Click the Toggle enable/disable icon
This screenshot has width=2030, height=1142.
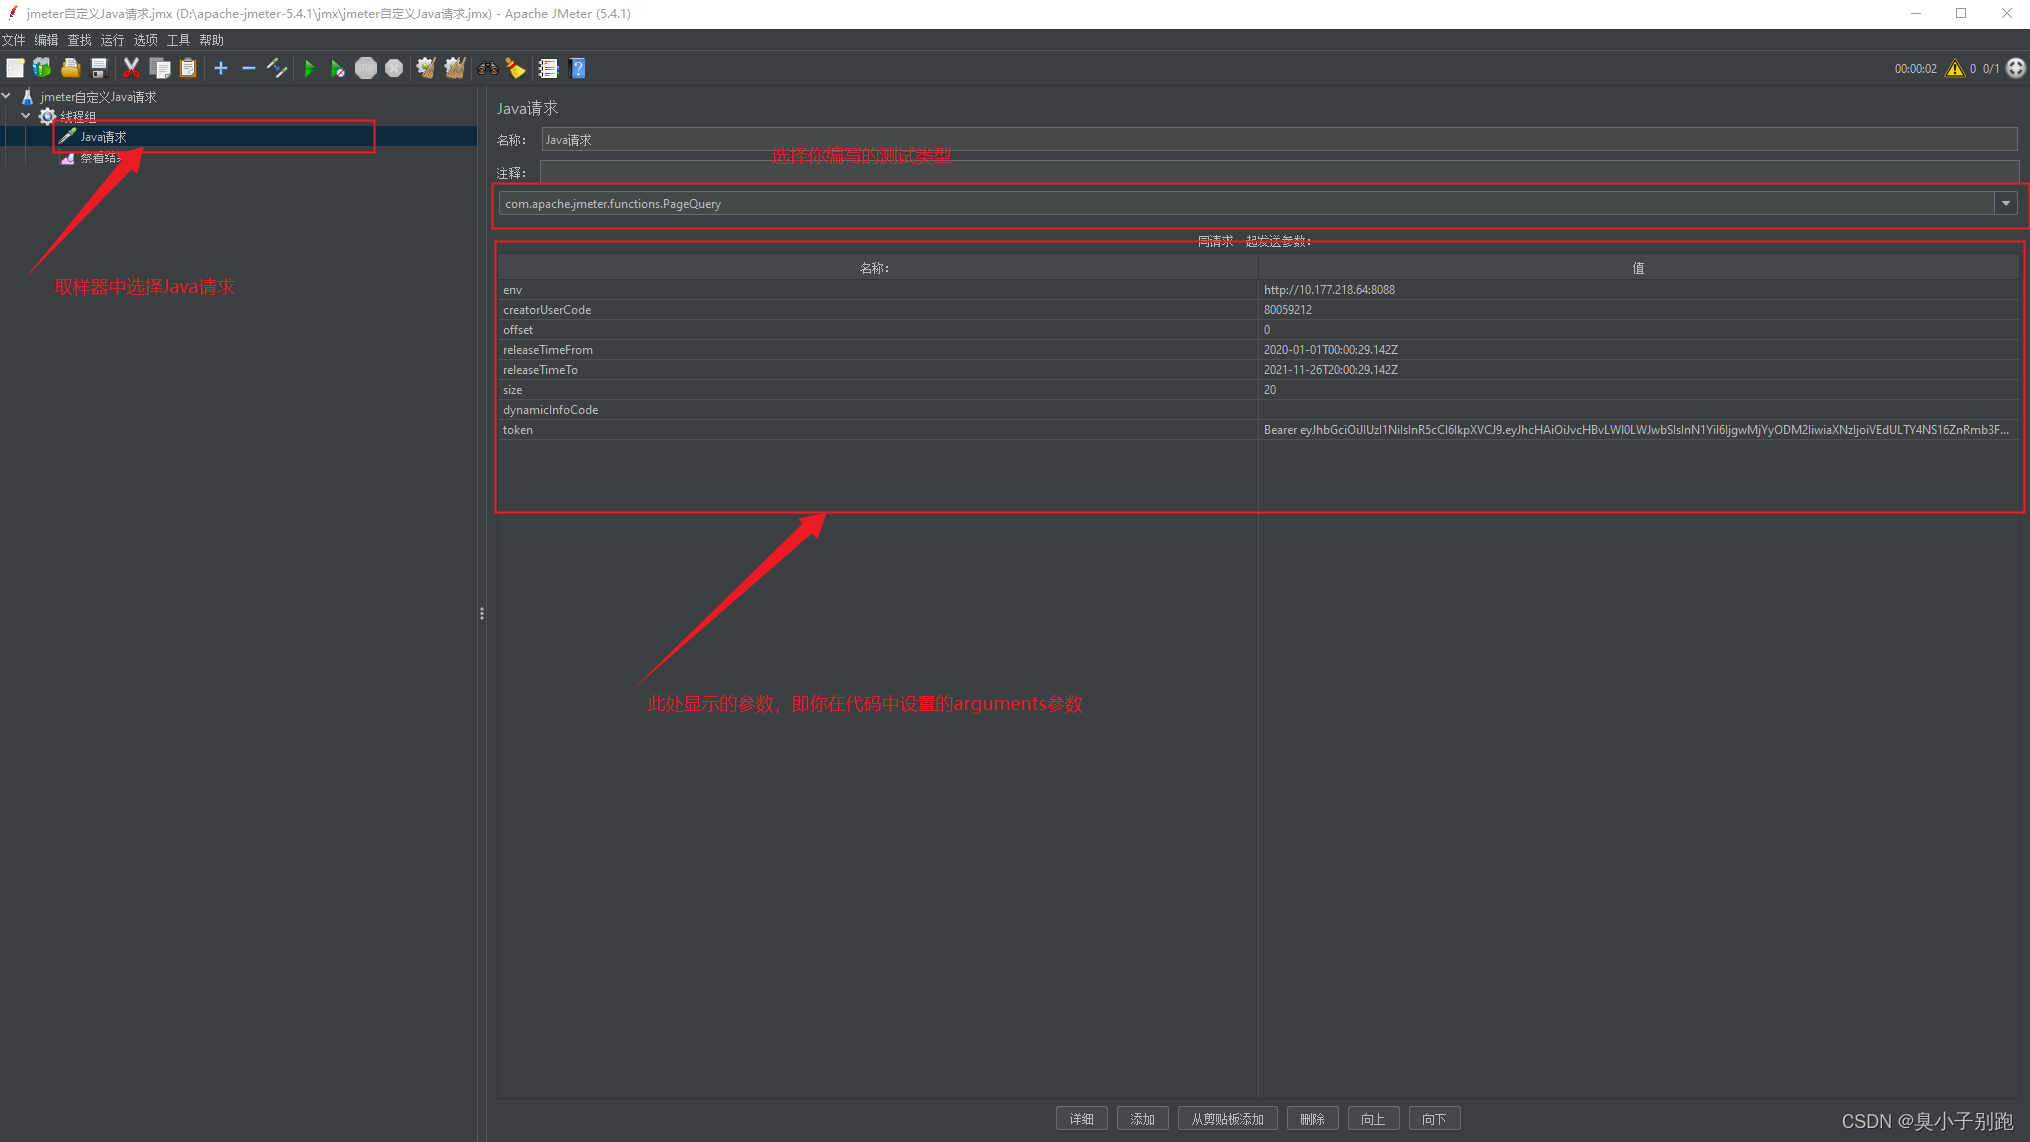click(x=277, y=68)
